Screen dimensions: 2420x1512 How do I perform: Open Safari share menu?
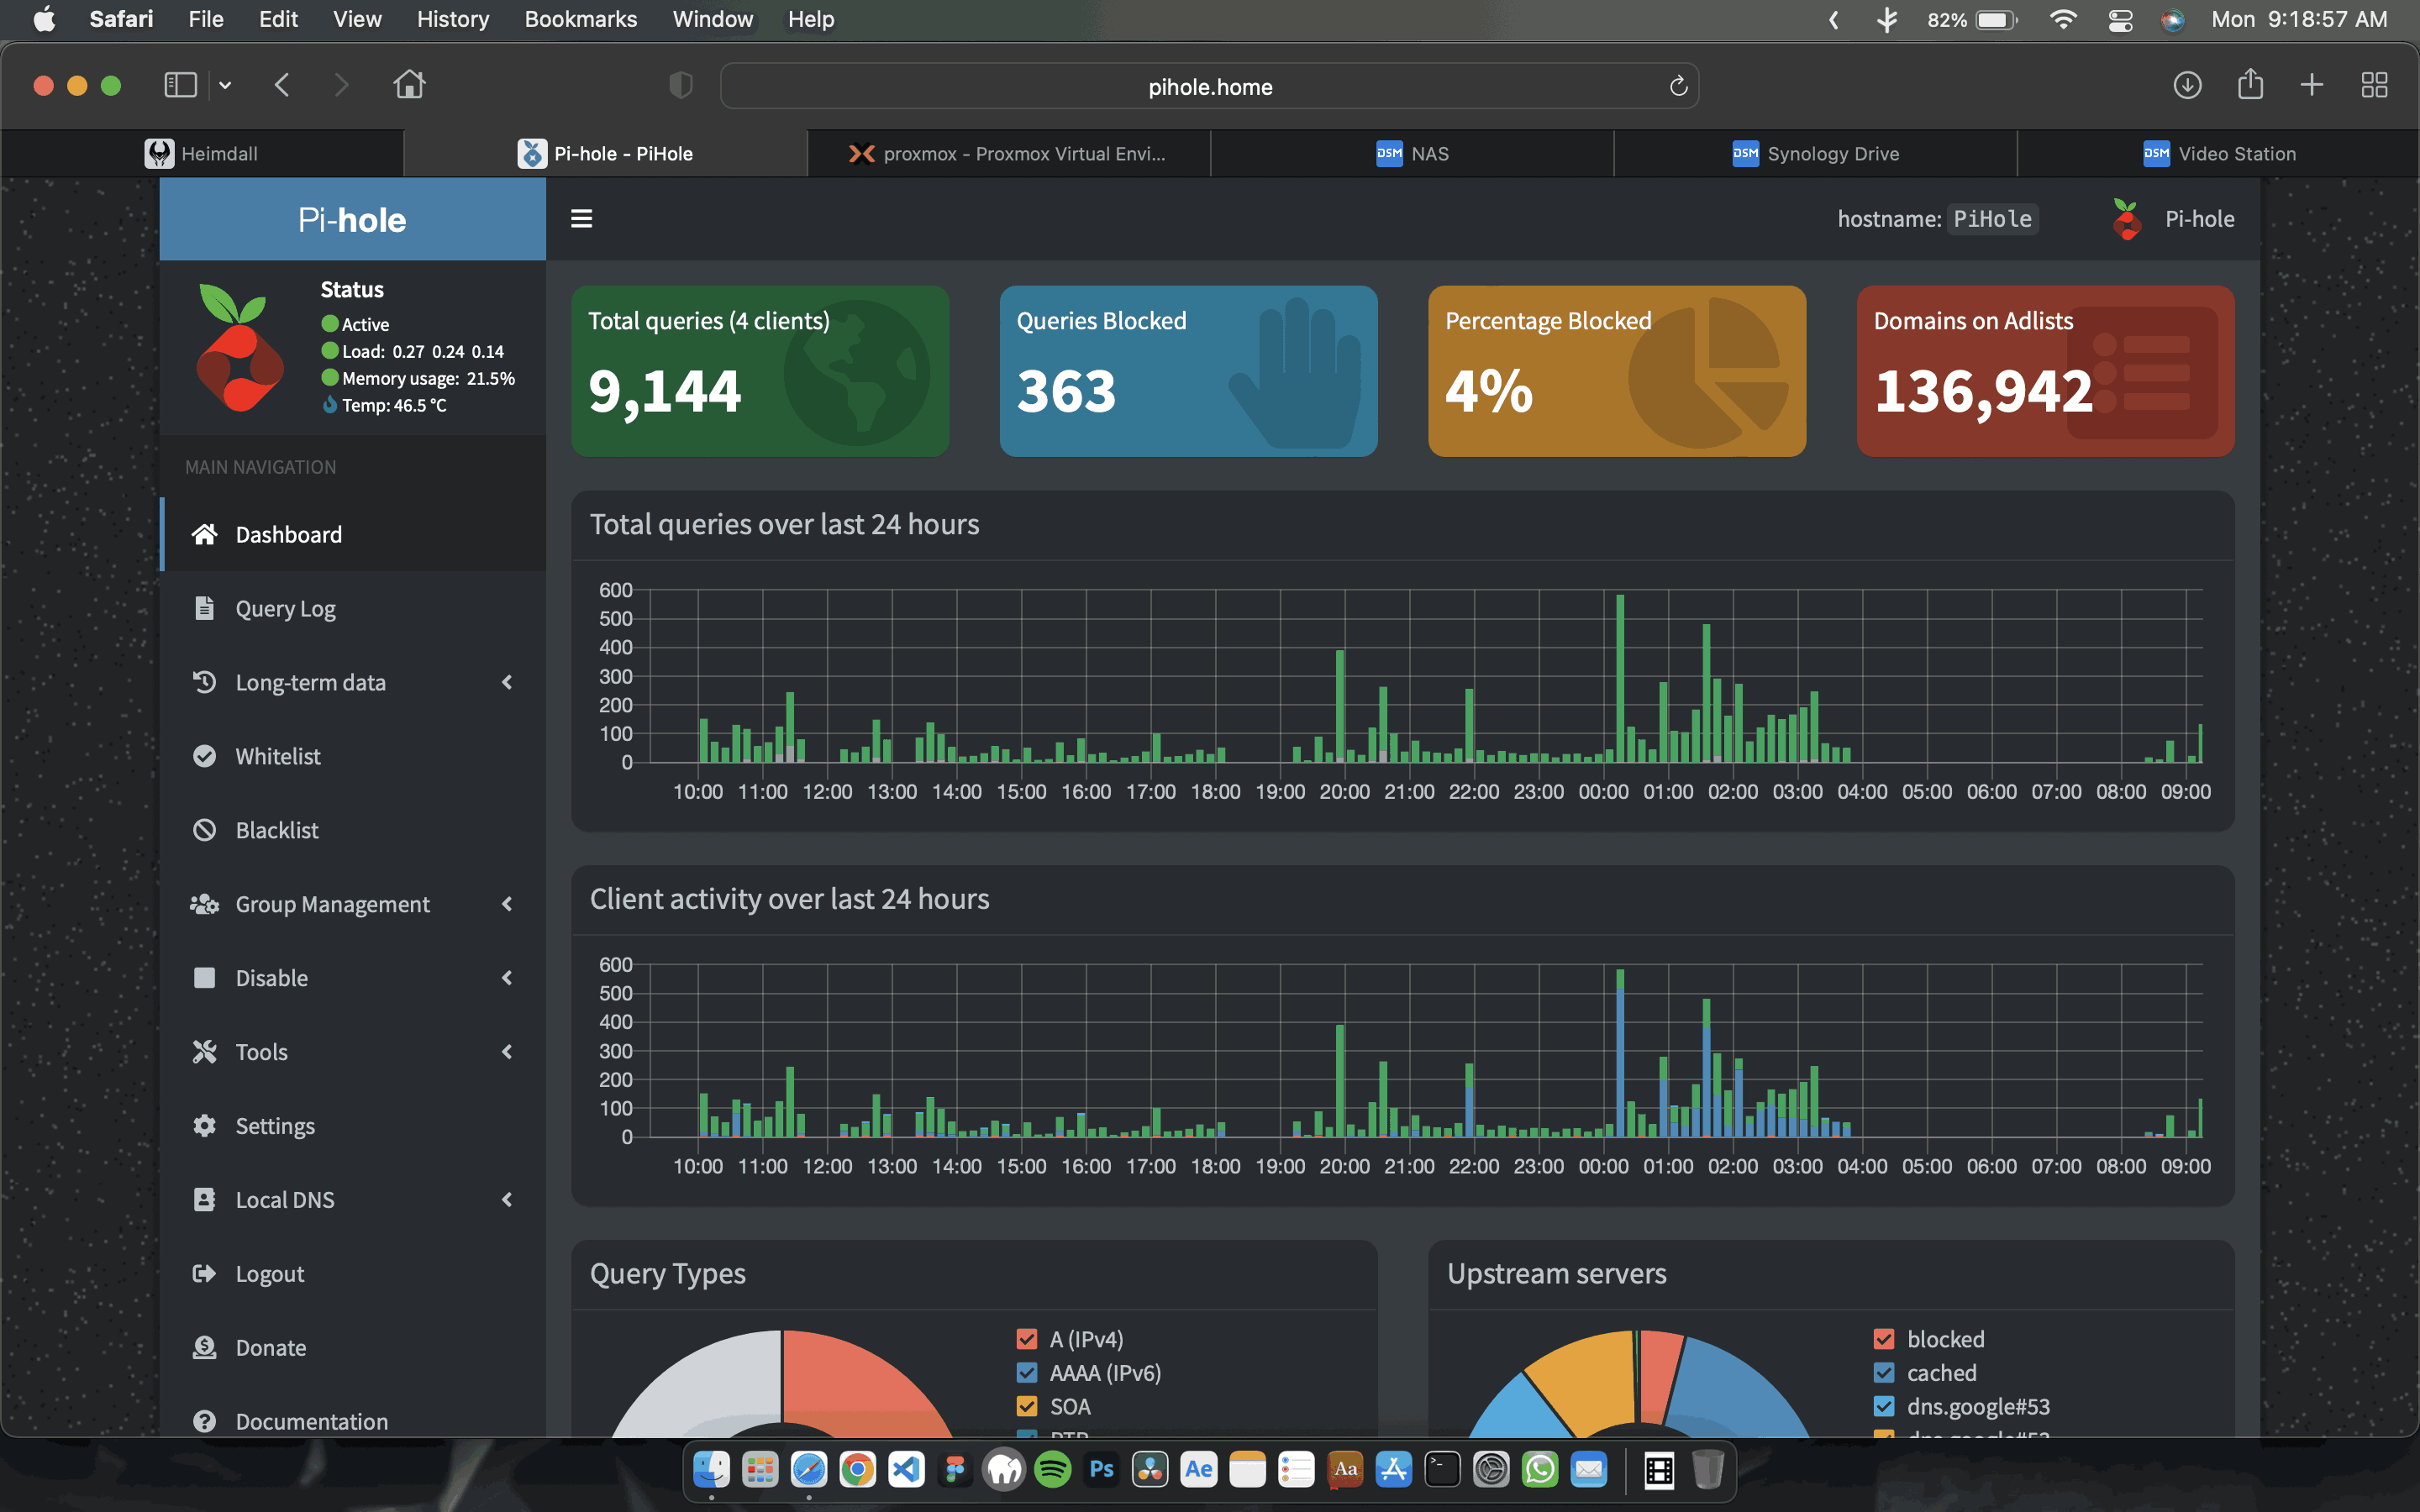pyautogui.click(x=2250, y=84)
